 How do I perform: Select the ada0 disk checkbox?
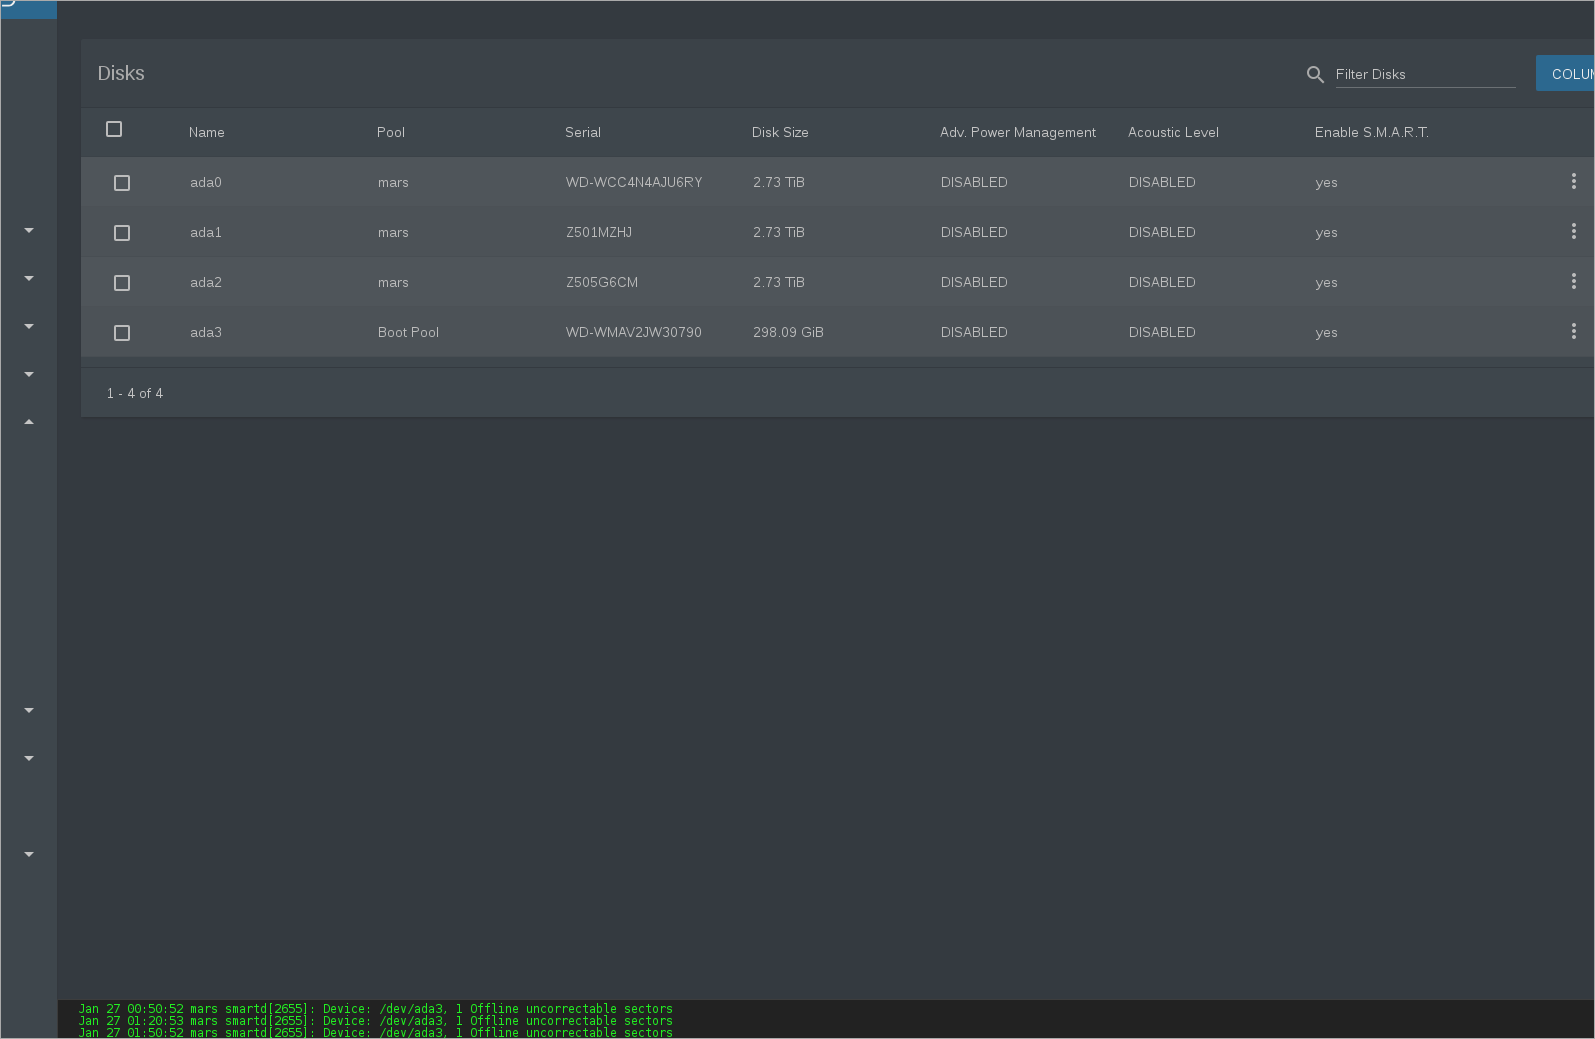pos(122,183)
